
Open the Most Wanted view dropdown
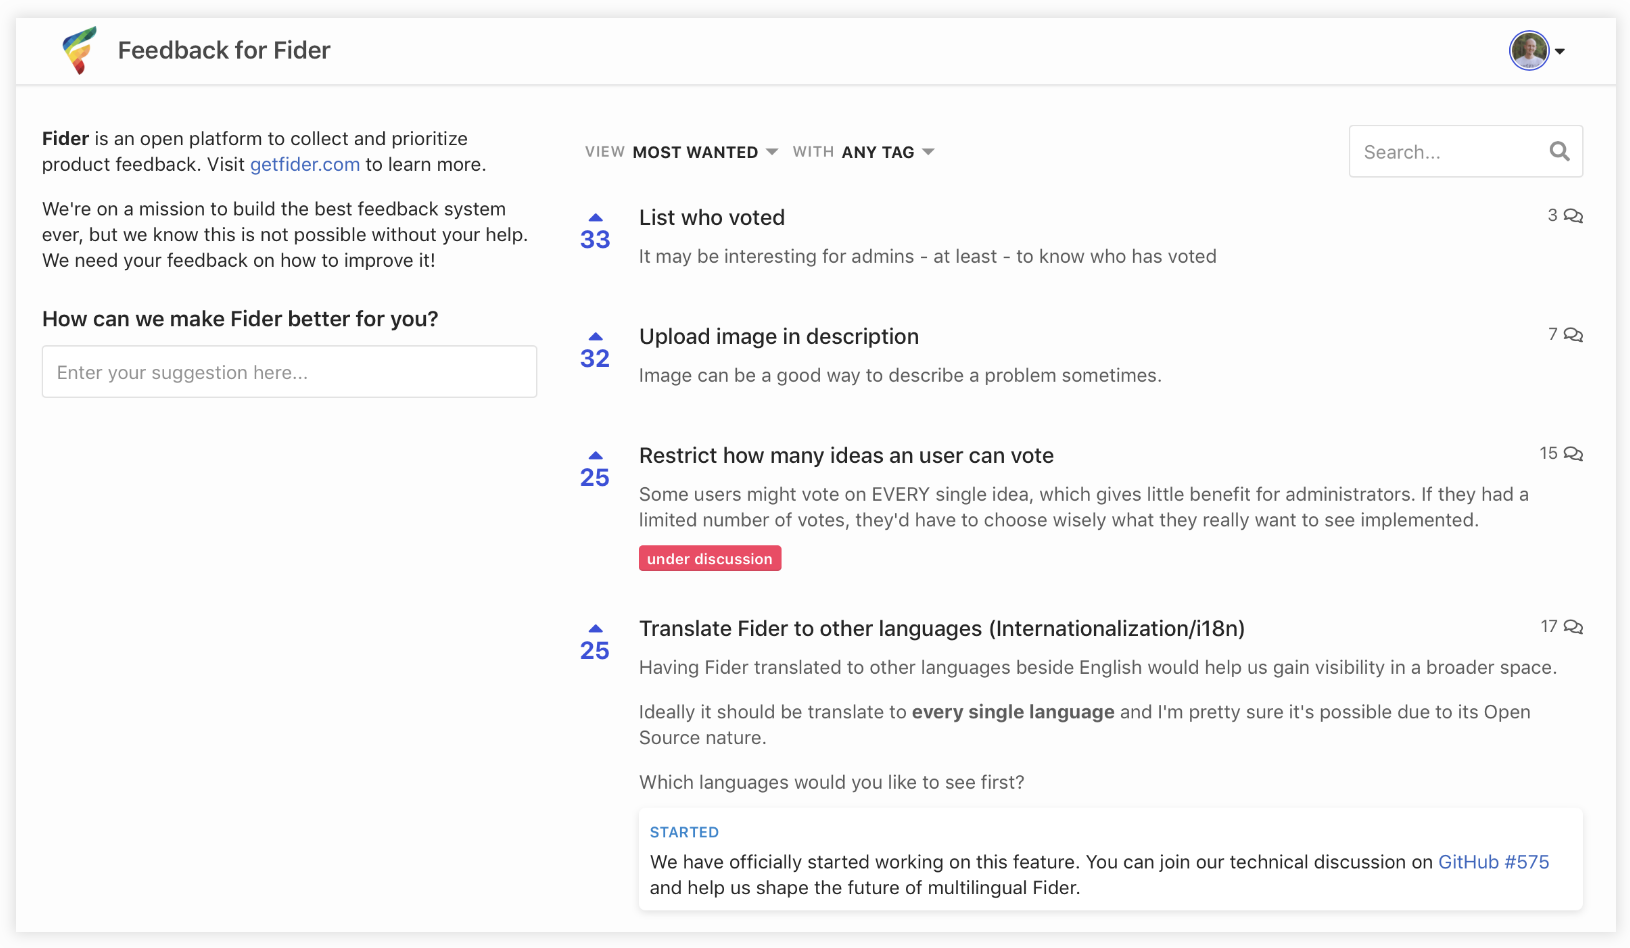tap(705, 152)
